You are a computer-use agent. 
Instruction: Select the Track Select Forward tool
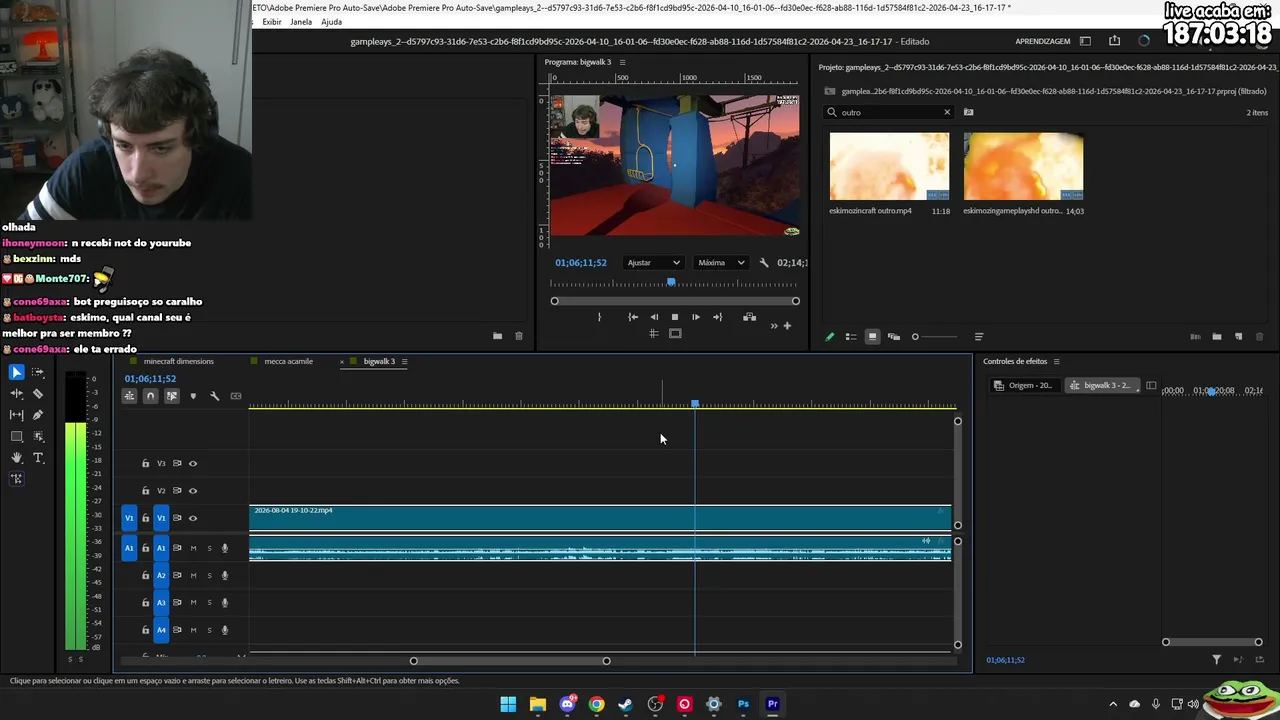coord(38,372)
